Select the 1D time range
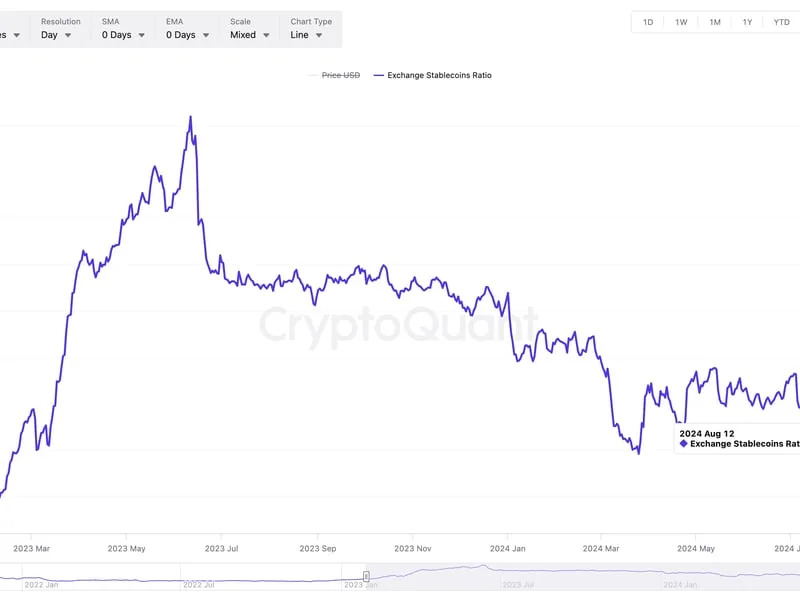Image resolution: width=800 pixels, height=600 pixels. (x=648, y=22)
